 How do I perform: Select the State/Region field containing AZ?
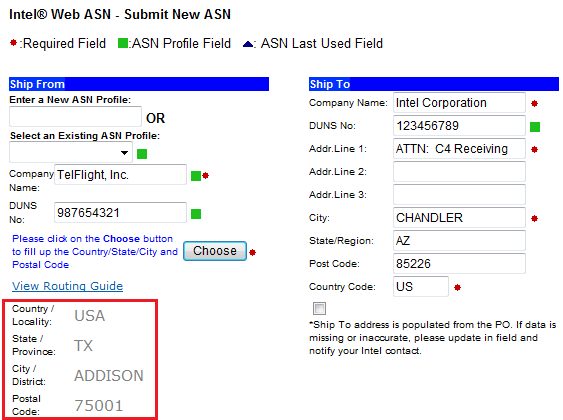coord(459,241)
